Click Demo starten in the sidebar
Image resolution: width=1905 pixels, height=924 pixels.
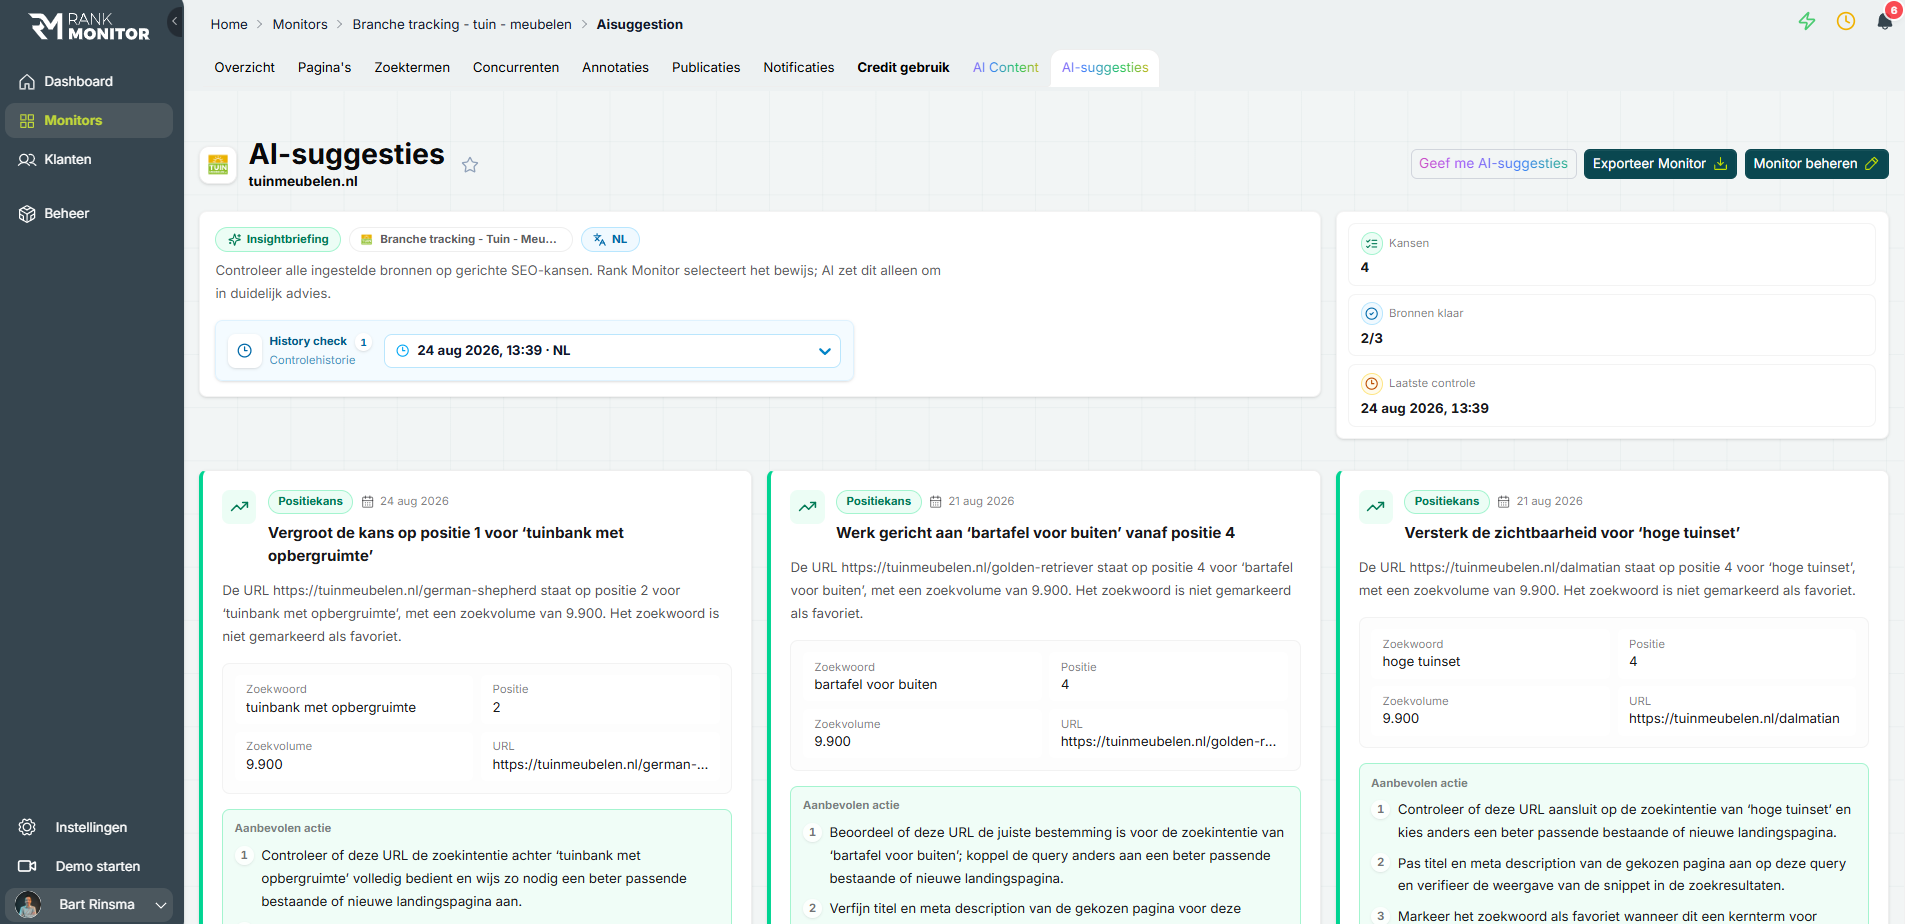pos(88,866)
